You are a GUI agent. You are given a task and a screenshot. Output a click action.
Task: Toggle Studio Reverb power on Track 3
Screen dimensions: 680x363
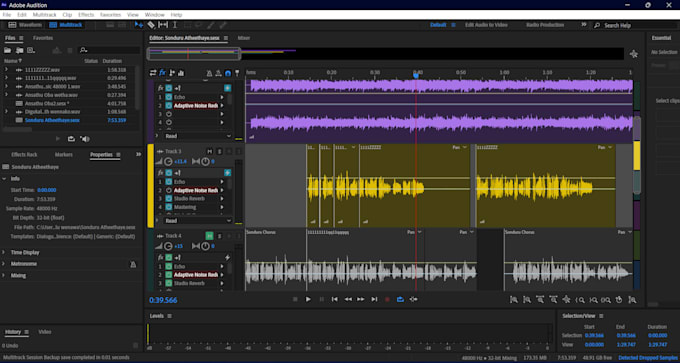click(x=169, y=199)
